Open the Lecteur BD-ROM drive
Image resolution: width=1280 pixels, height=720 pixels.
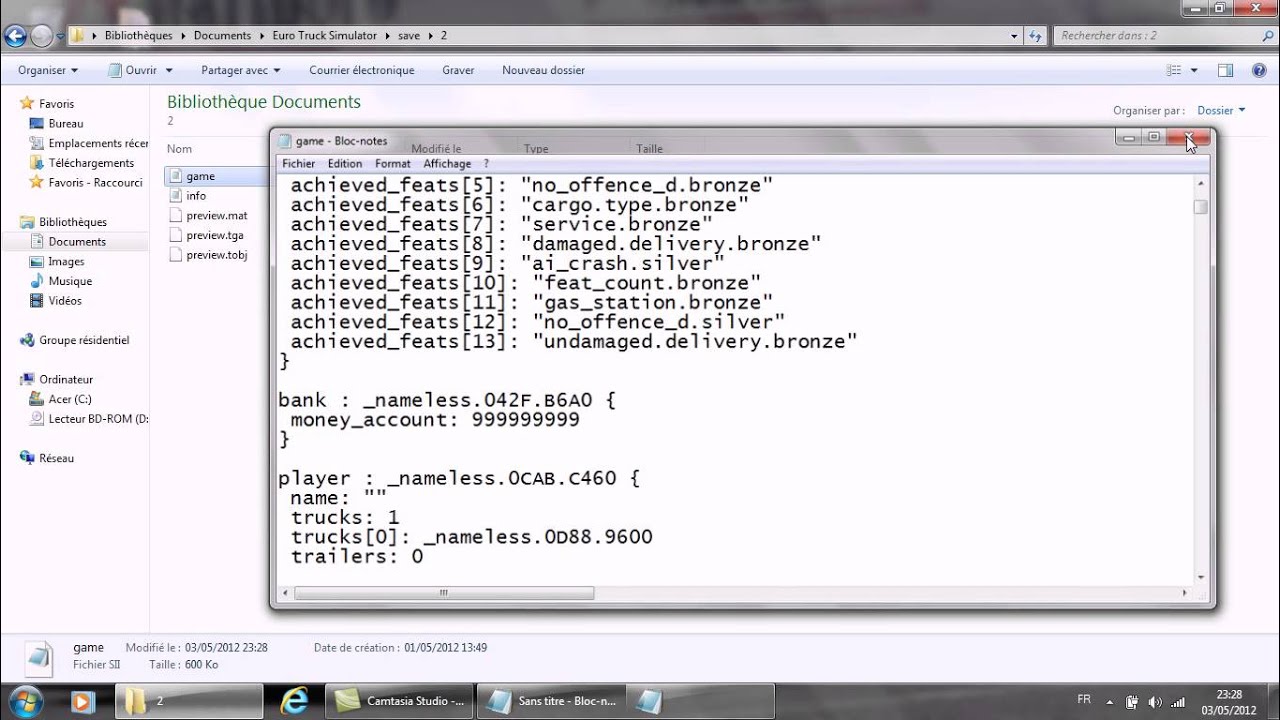click(98, 419)
